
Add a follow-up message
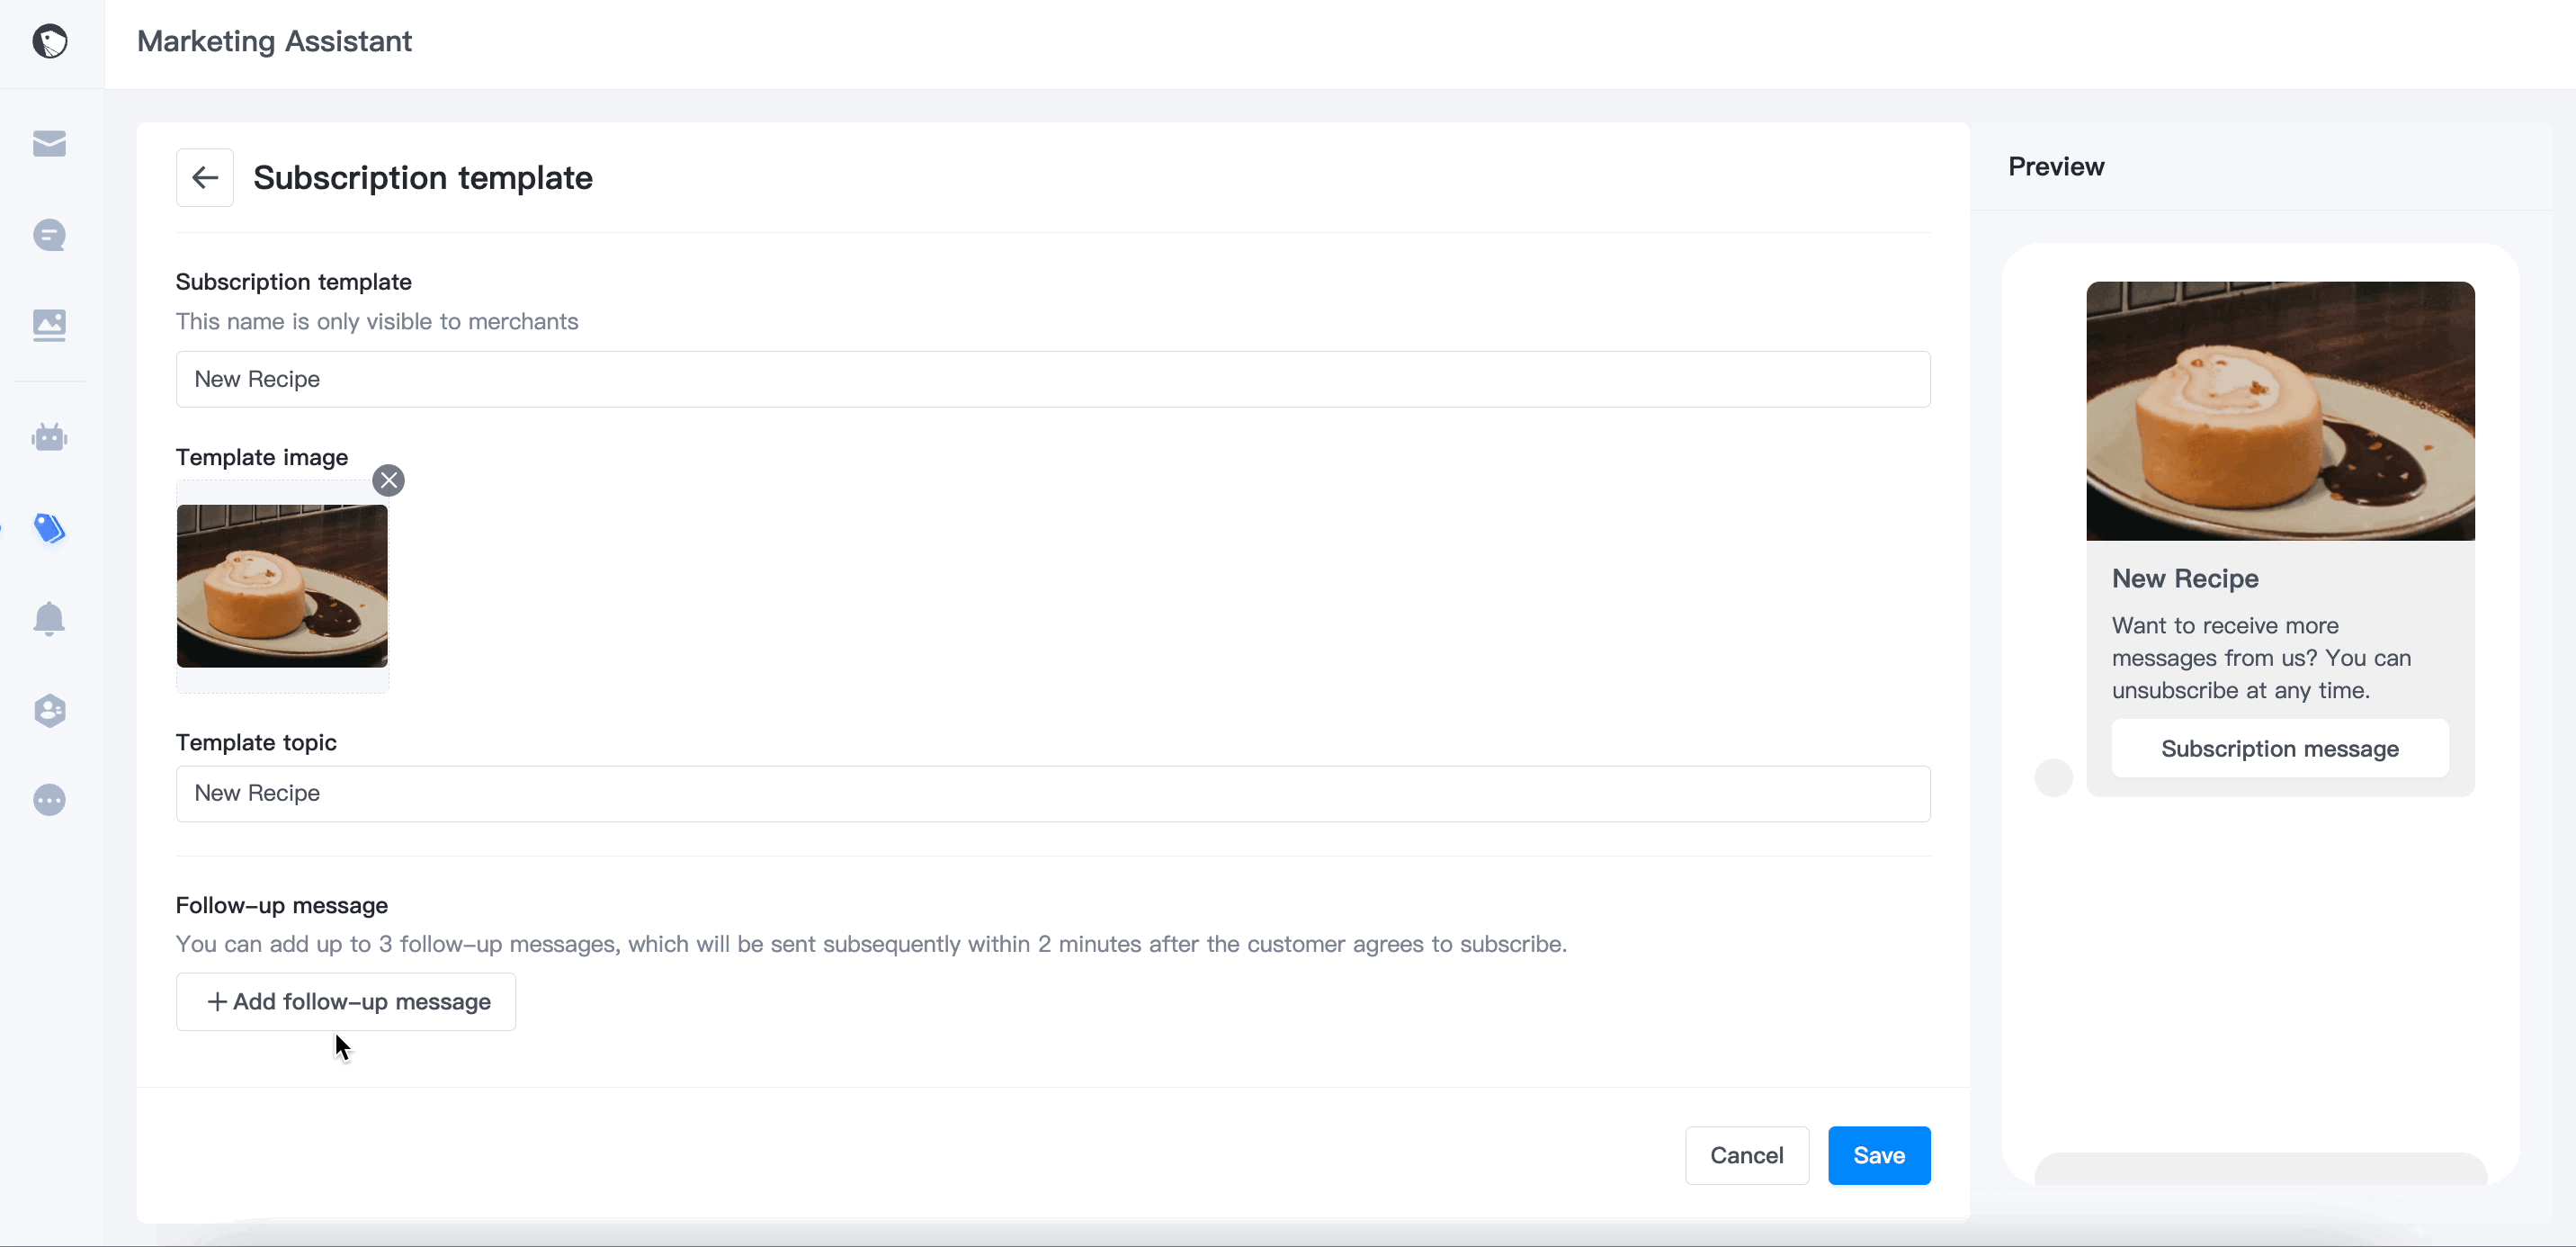click(x=346, y=1001)
